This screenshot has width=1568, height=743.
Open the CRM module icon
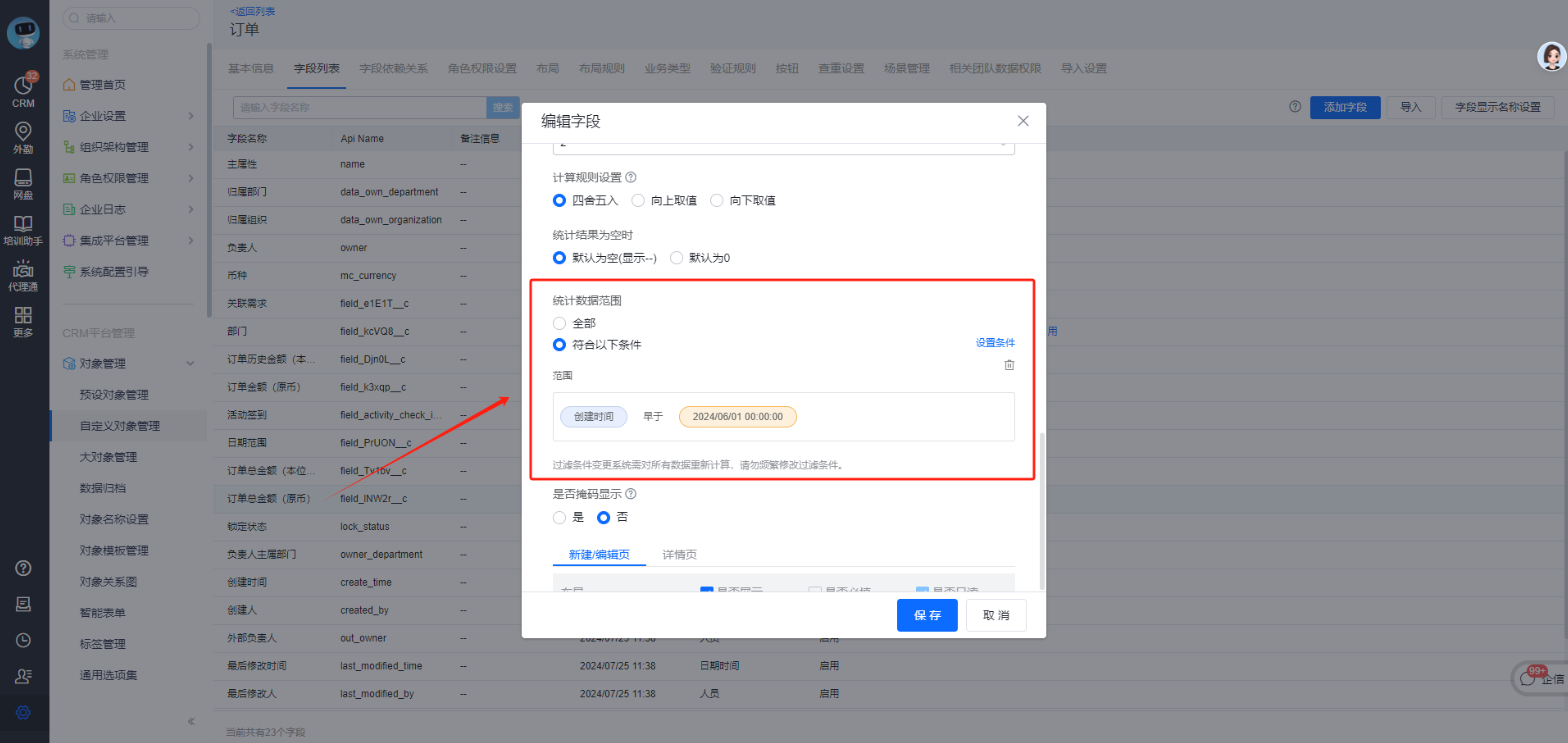click(x=24, y=88)
